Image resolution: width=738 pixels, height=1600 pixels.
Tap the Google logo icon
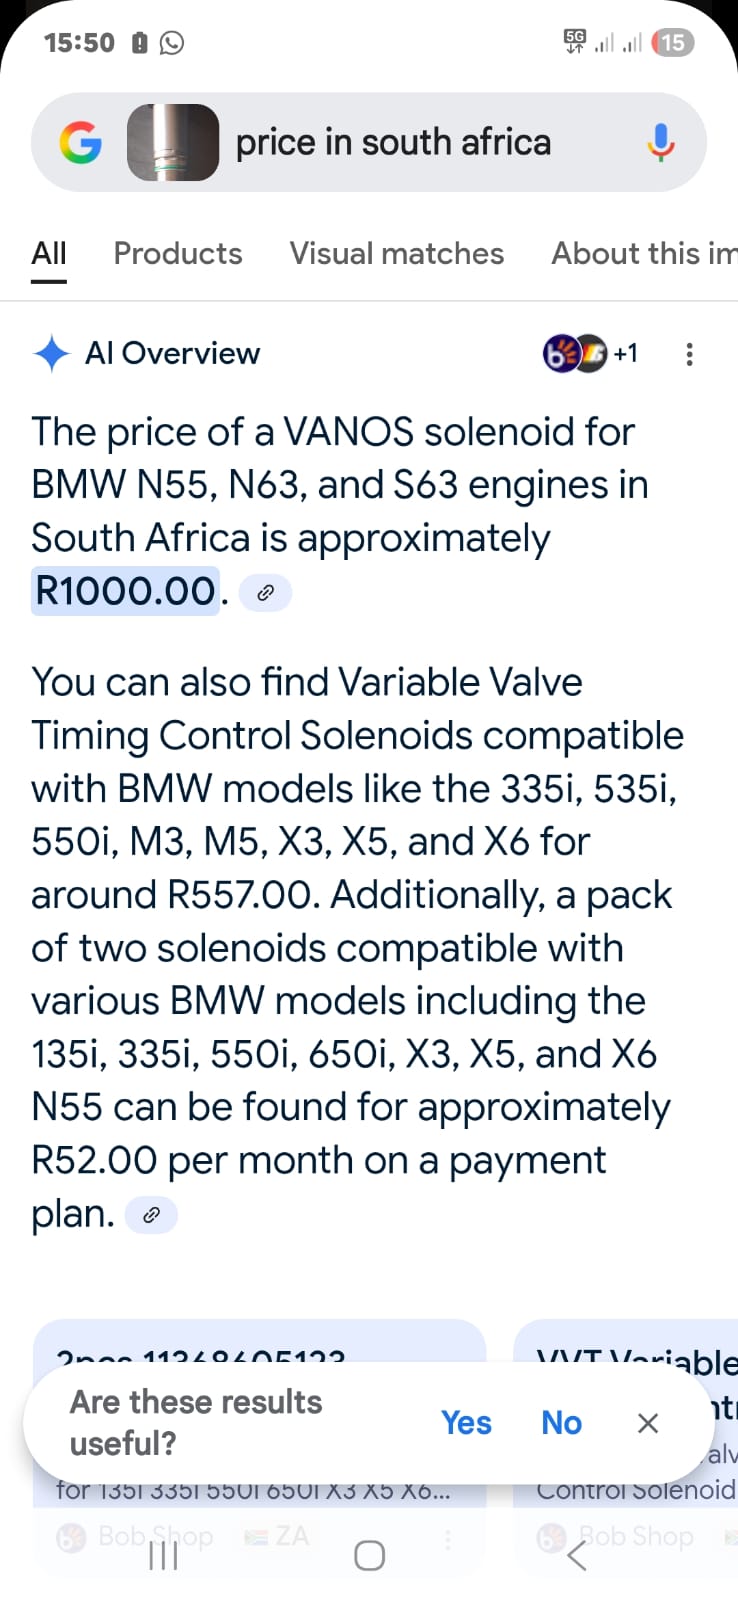[x=81, y=143]
